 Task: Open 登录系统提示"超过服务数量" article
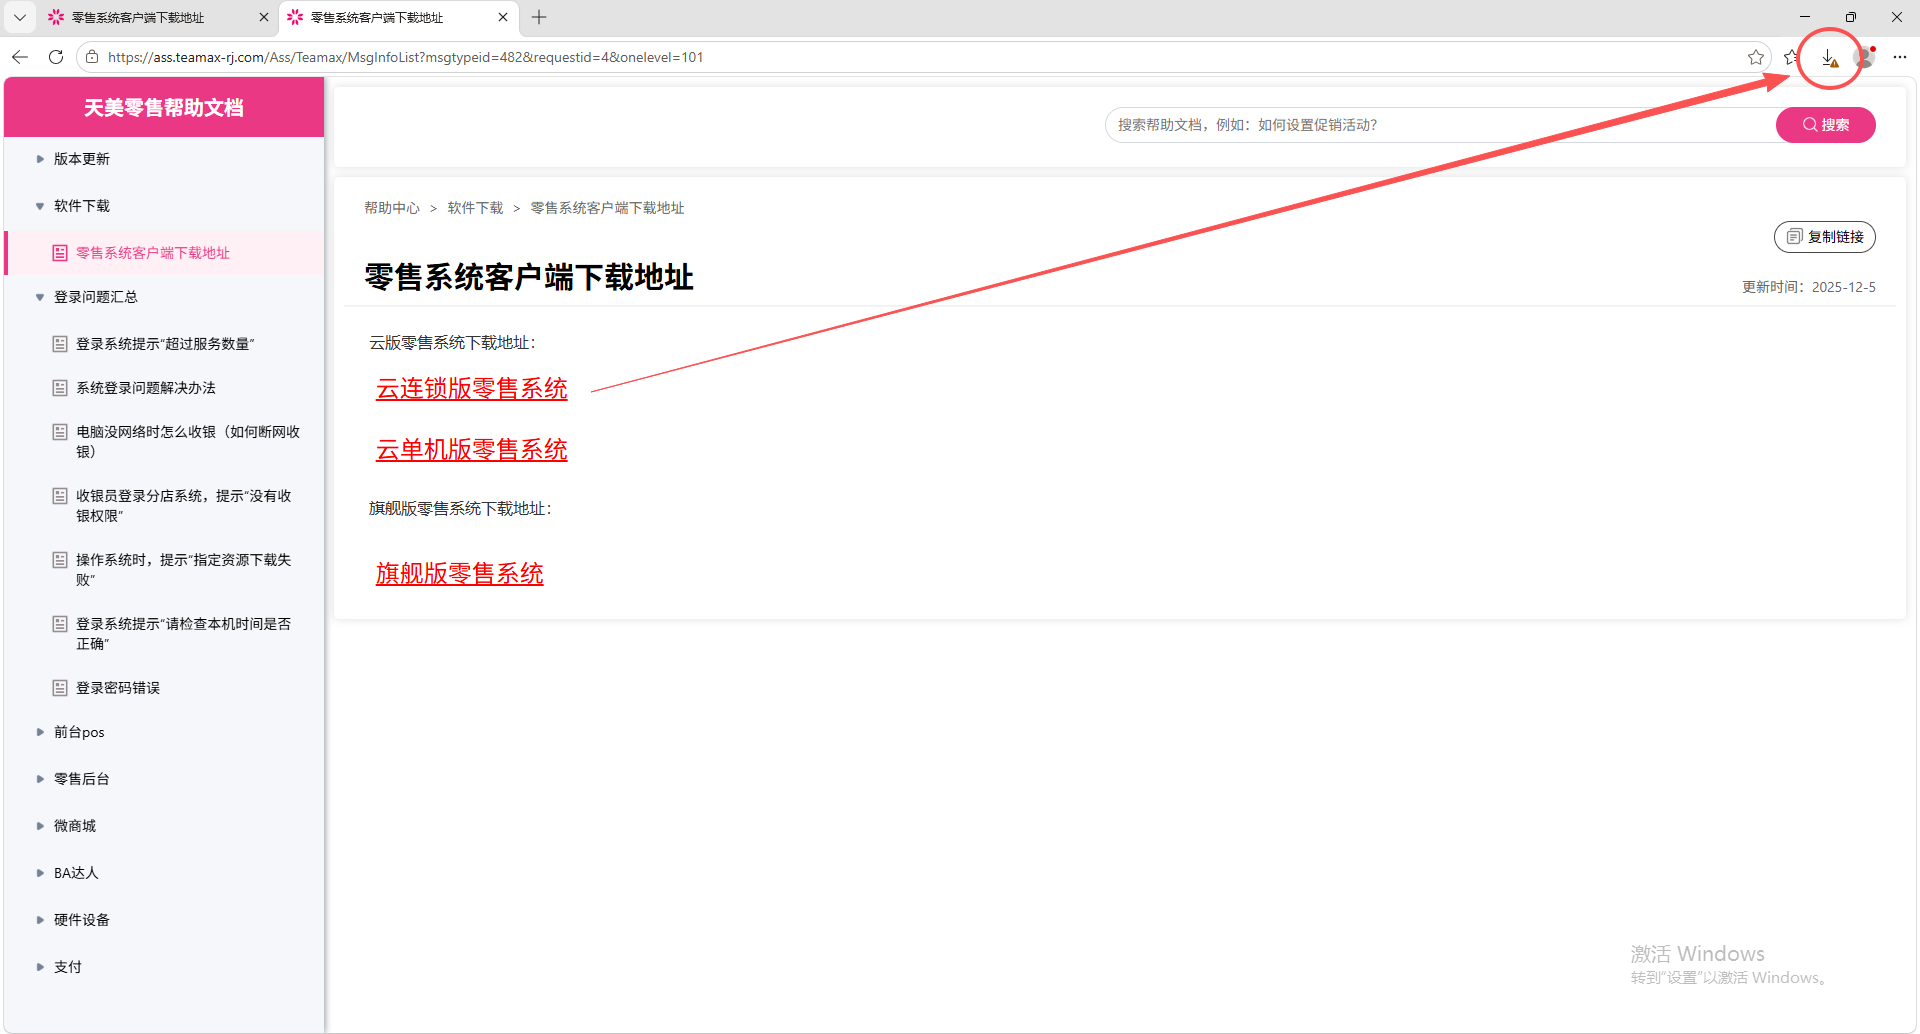[x=164, y=344]
